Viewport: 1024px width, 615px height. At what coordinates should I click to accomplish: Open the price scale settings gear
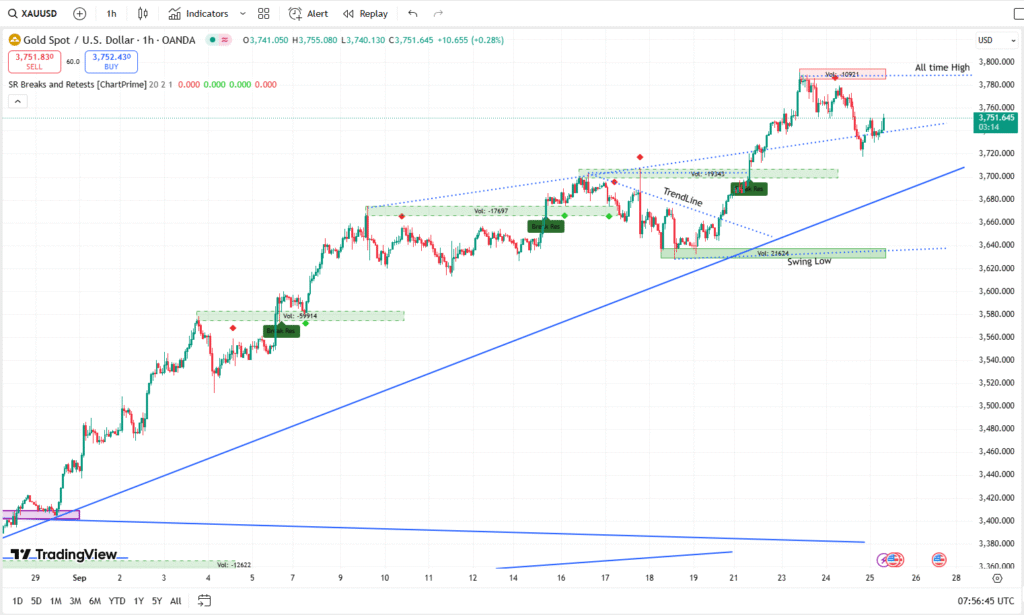coord(997,578)
